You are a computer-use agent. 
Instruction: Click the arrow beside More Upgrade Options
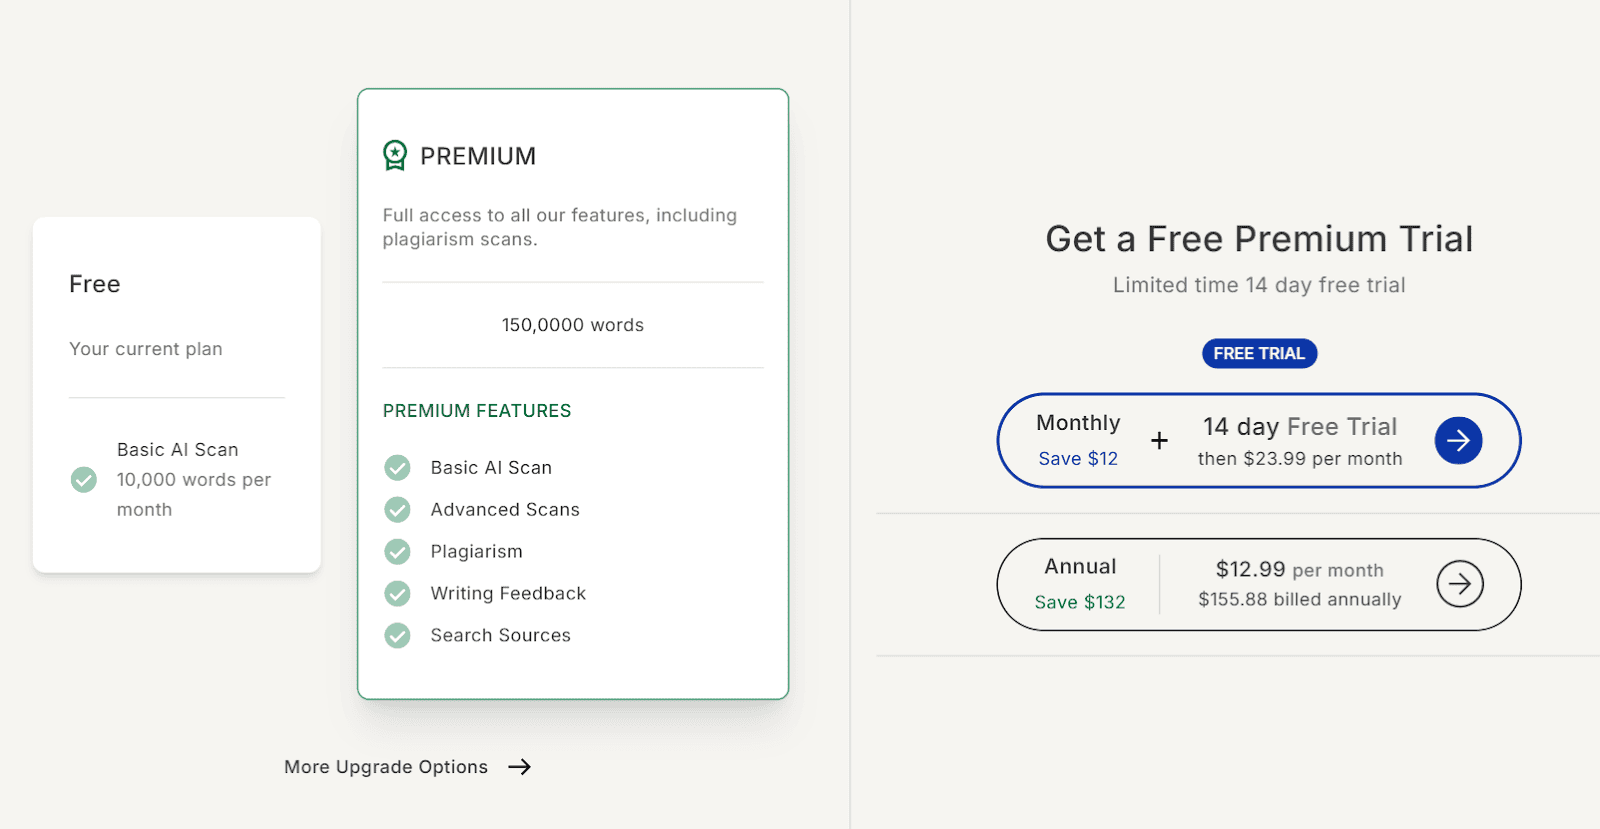519,767
